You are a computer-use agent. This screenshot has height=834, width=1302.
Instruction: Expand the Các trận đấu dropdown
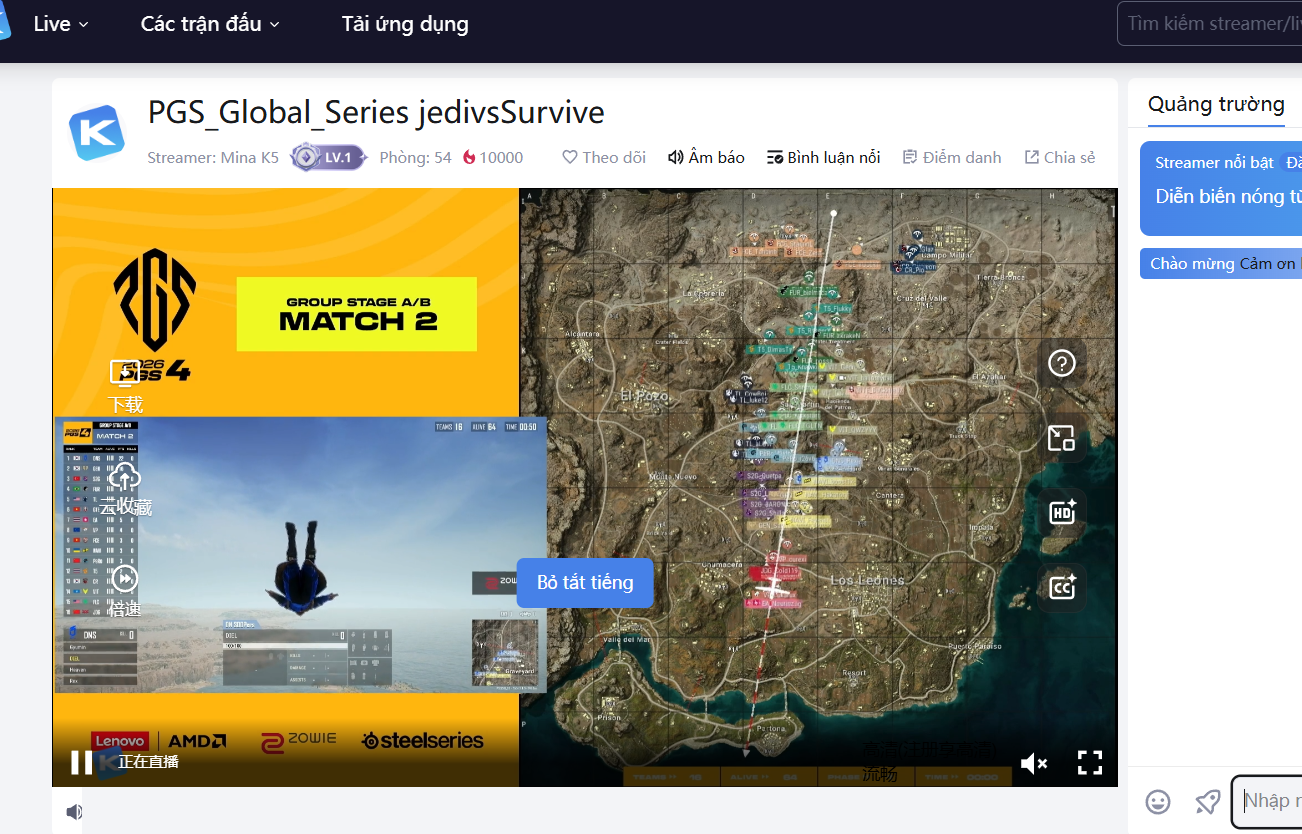click(x=210, y=24)
